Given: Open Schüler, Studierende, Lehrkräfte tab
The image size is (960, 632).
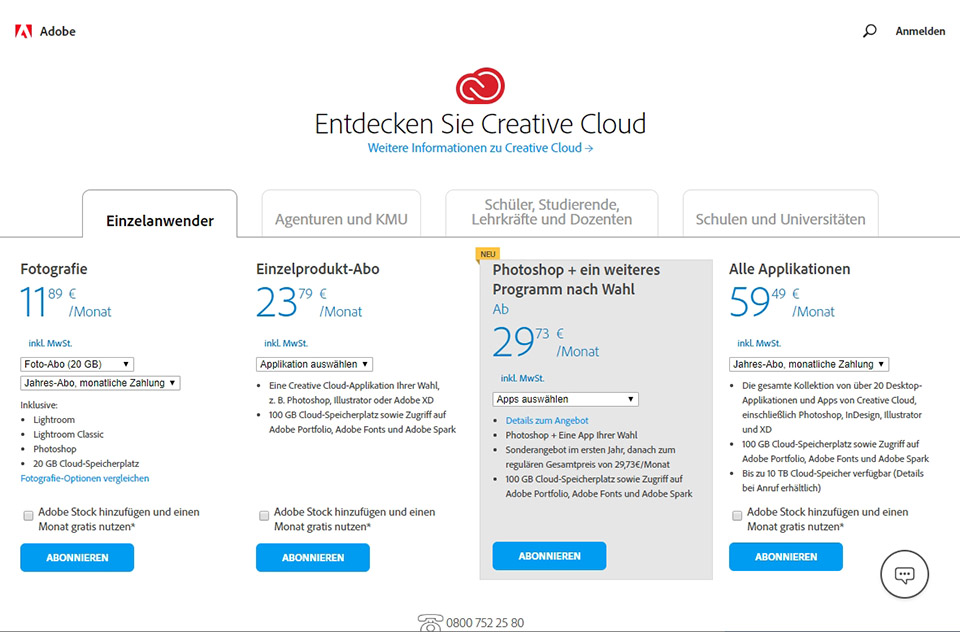Looking at the screenshot, I should coord(551,212).
